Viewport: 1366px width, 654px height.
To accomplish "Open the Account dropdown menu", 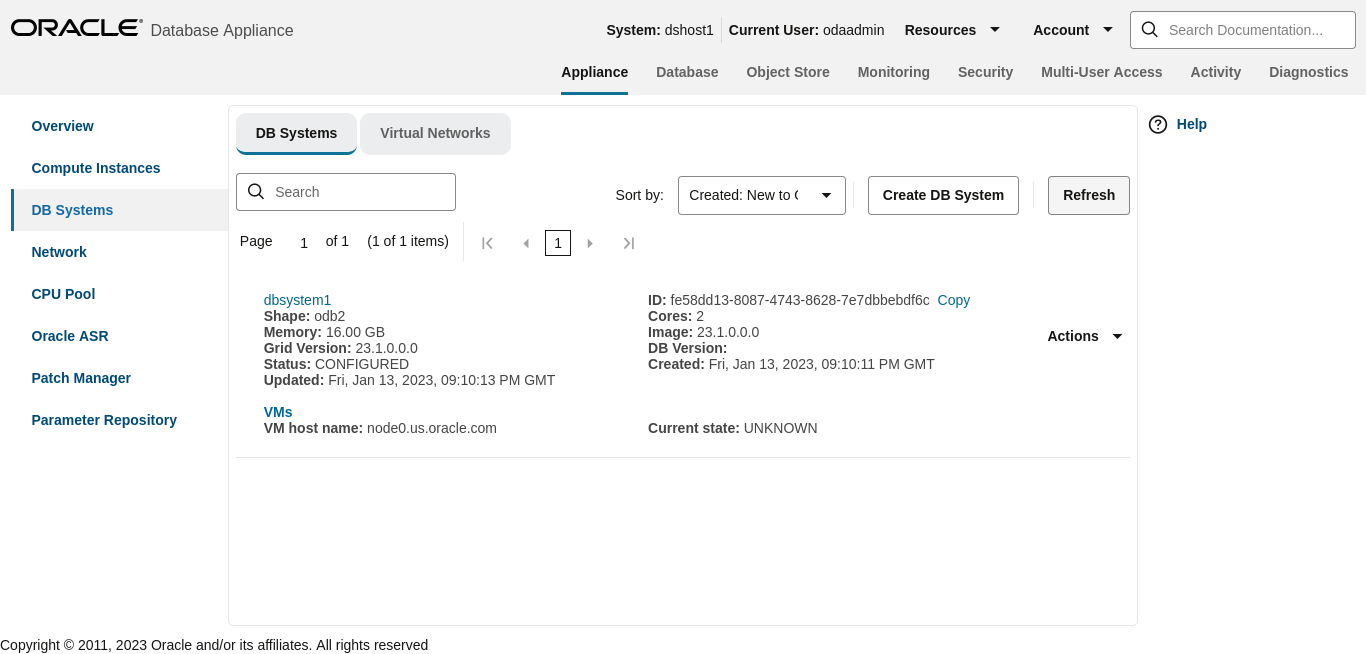I will tap(1073, 30).
